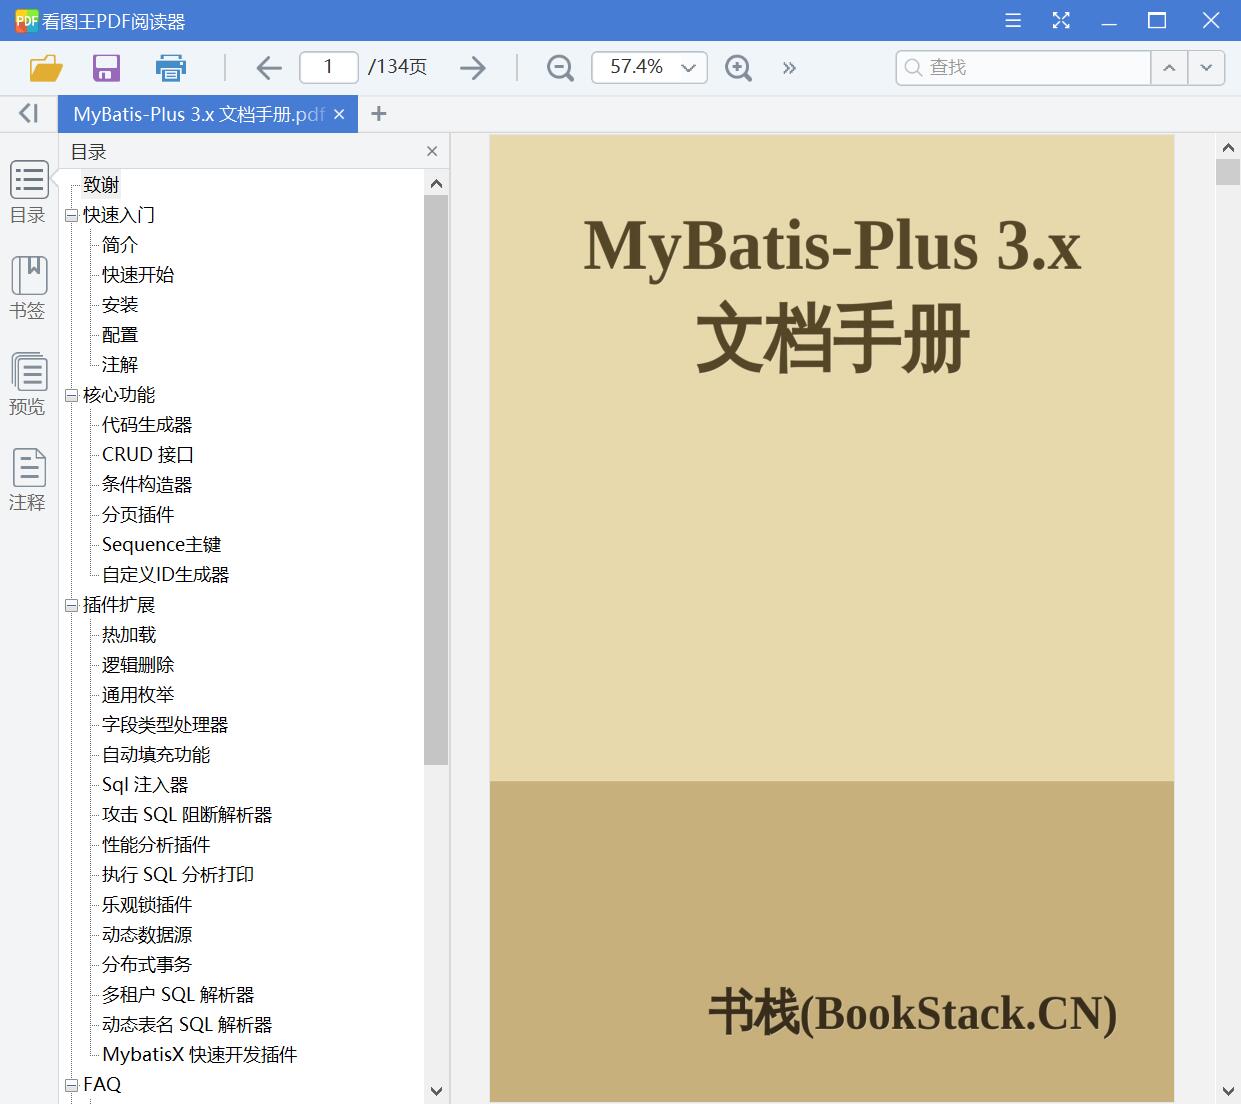The image size is (1241, 1104).
Task: Open the 目录 outline panel in sidebar
Action: 29,192
